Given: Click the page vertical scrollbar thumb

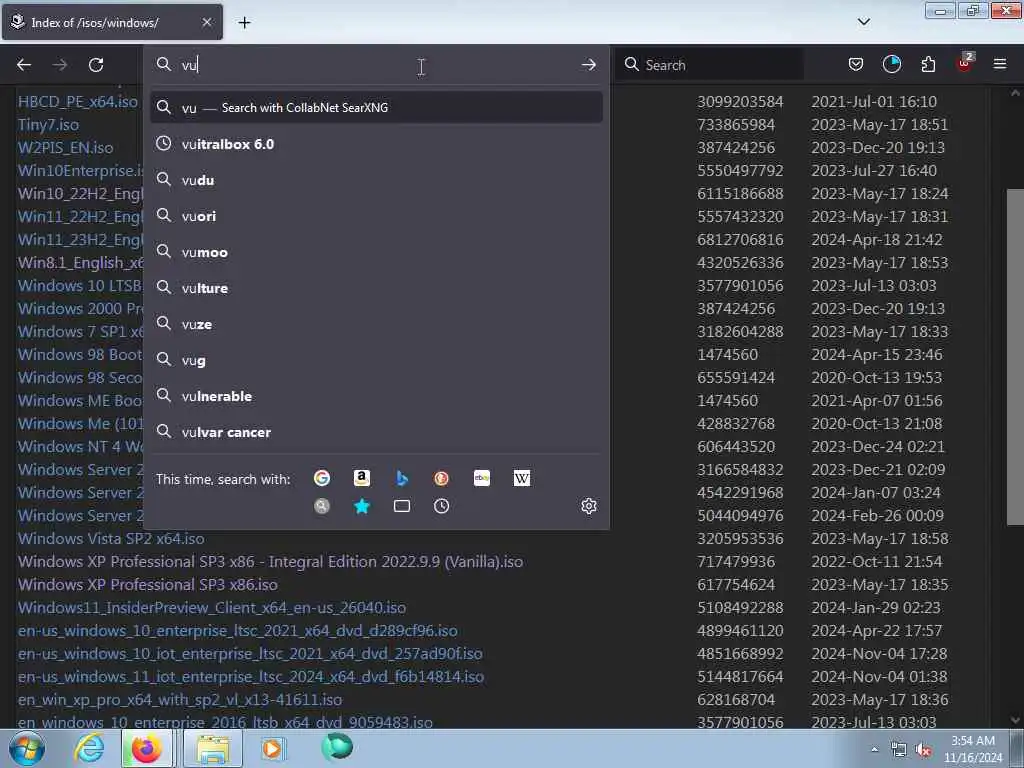Looking at the screenshot, I should coord(1015,357).
